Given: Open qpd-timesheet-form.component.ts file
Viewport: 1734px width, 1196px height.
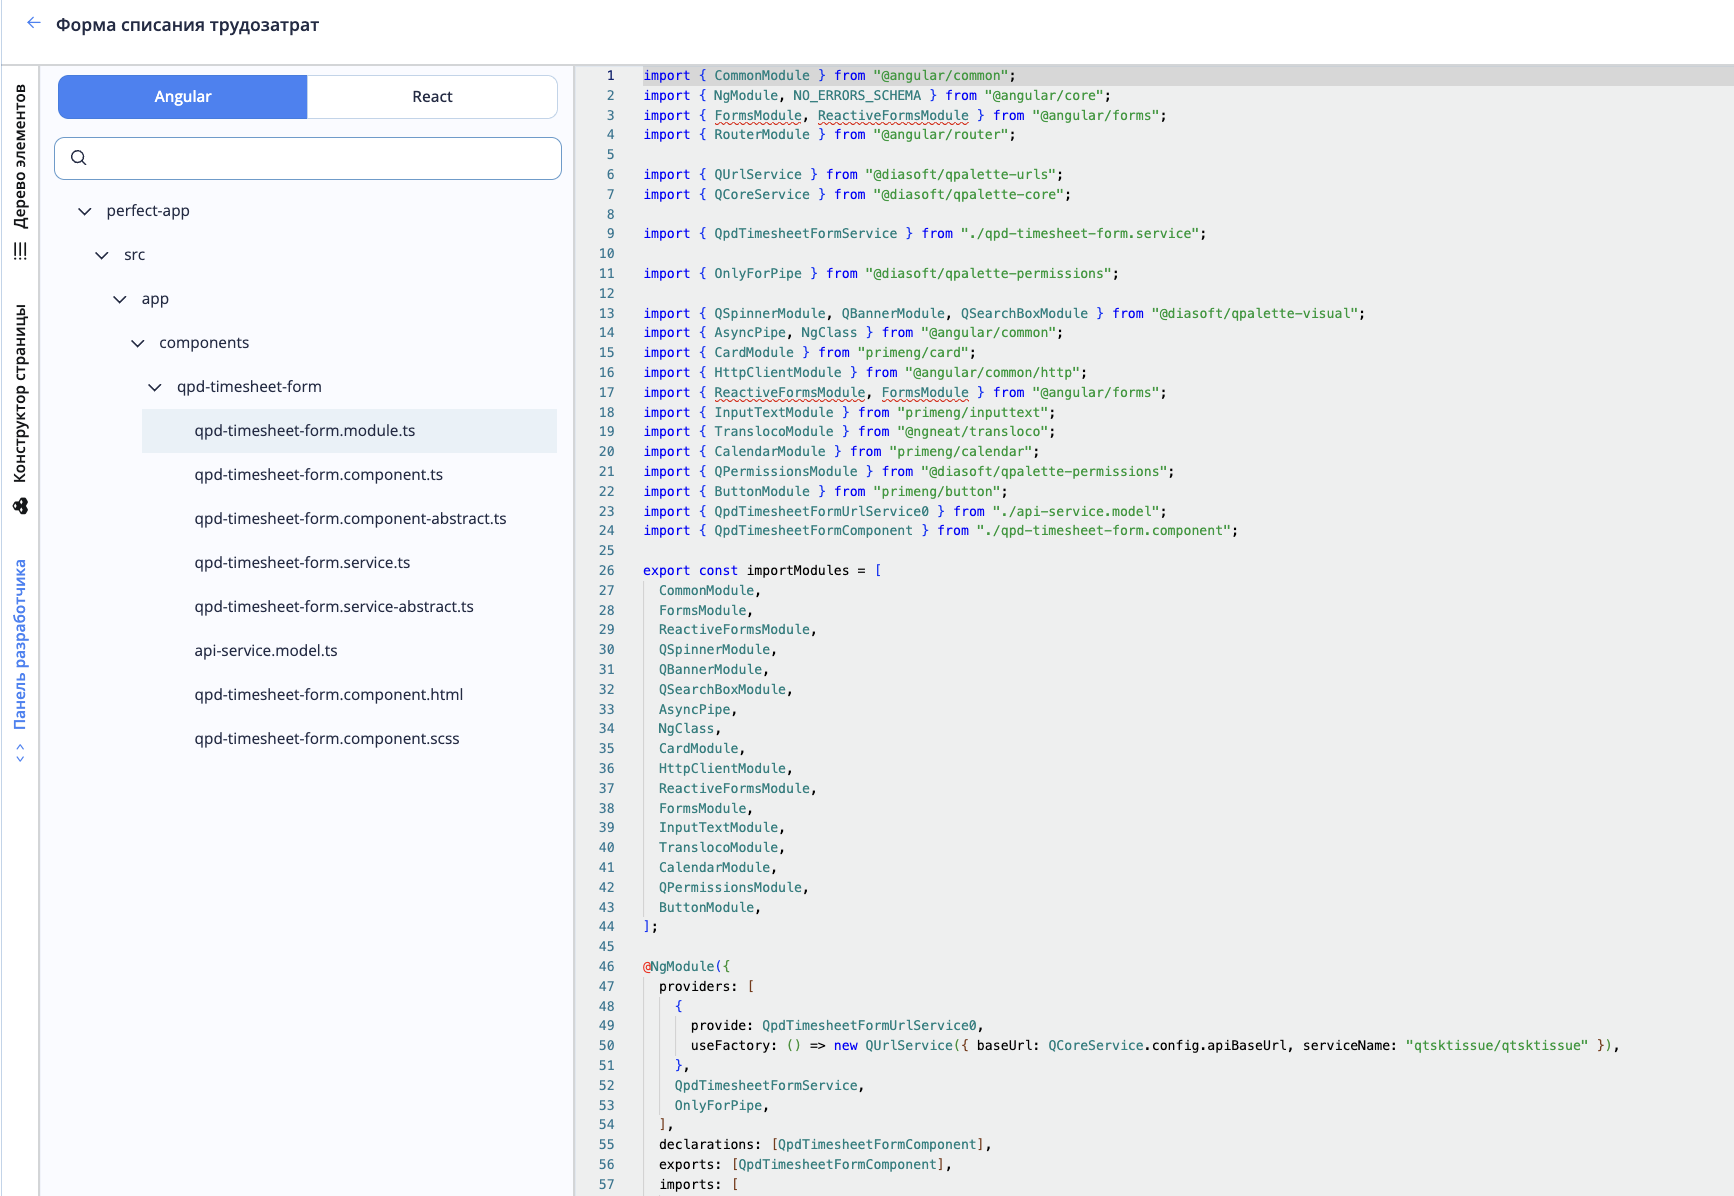Looking at the screenshot, I should click(318, 475).
